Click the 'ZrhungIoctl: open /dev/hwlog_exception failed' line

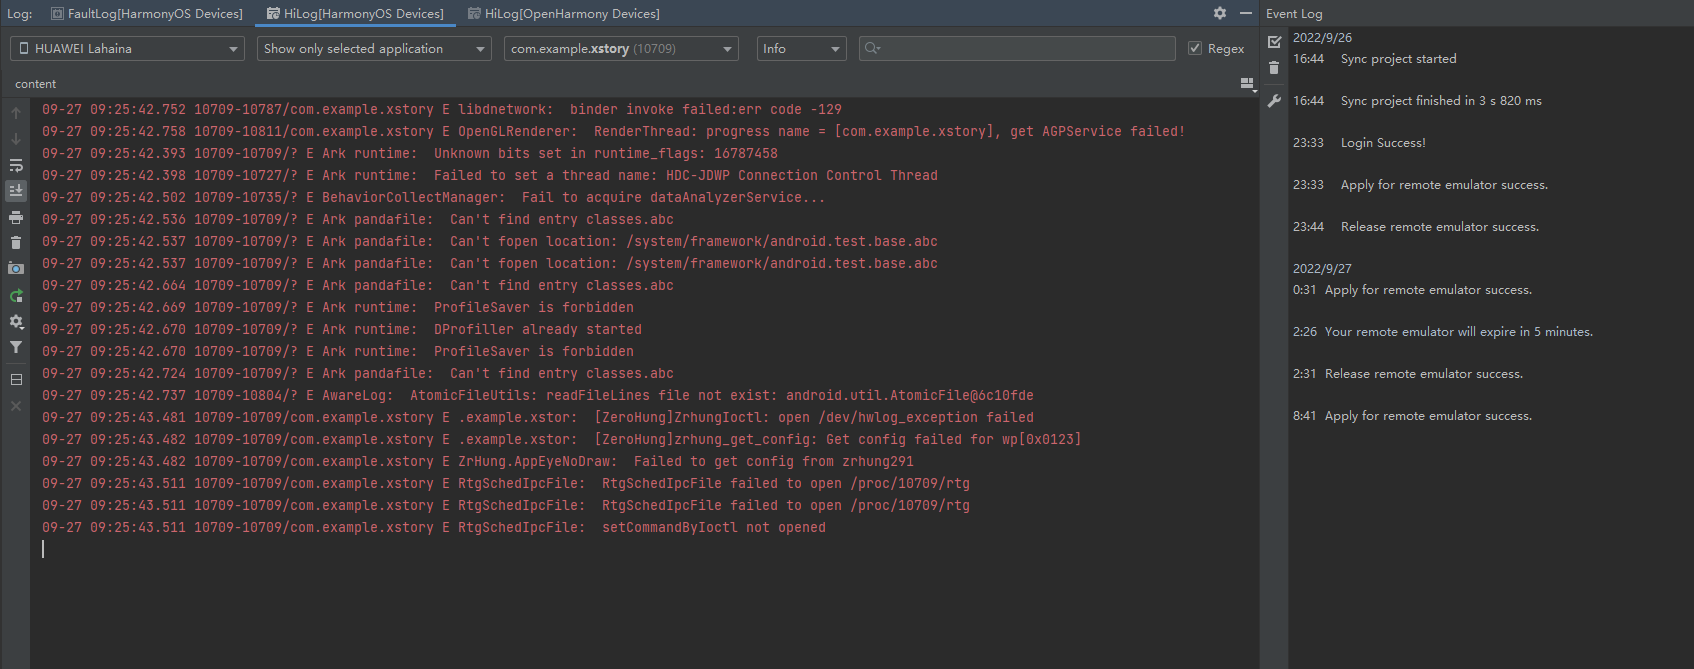[x=538, y=417]
